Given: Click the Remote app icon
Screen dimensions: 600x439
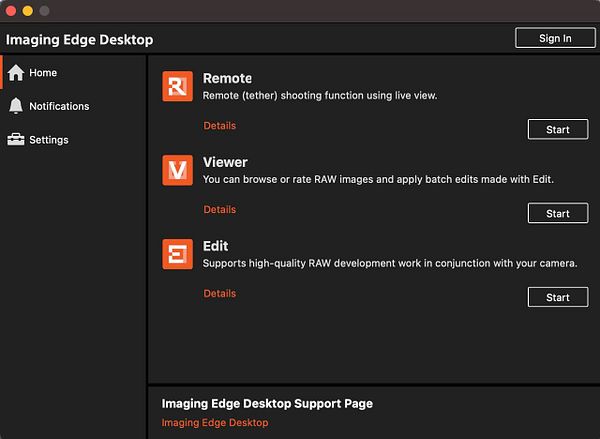Looking at the screenshot, I should point(177,87).
